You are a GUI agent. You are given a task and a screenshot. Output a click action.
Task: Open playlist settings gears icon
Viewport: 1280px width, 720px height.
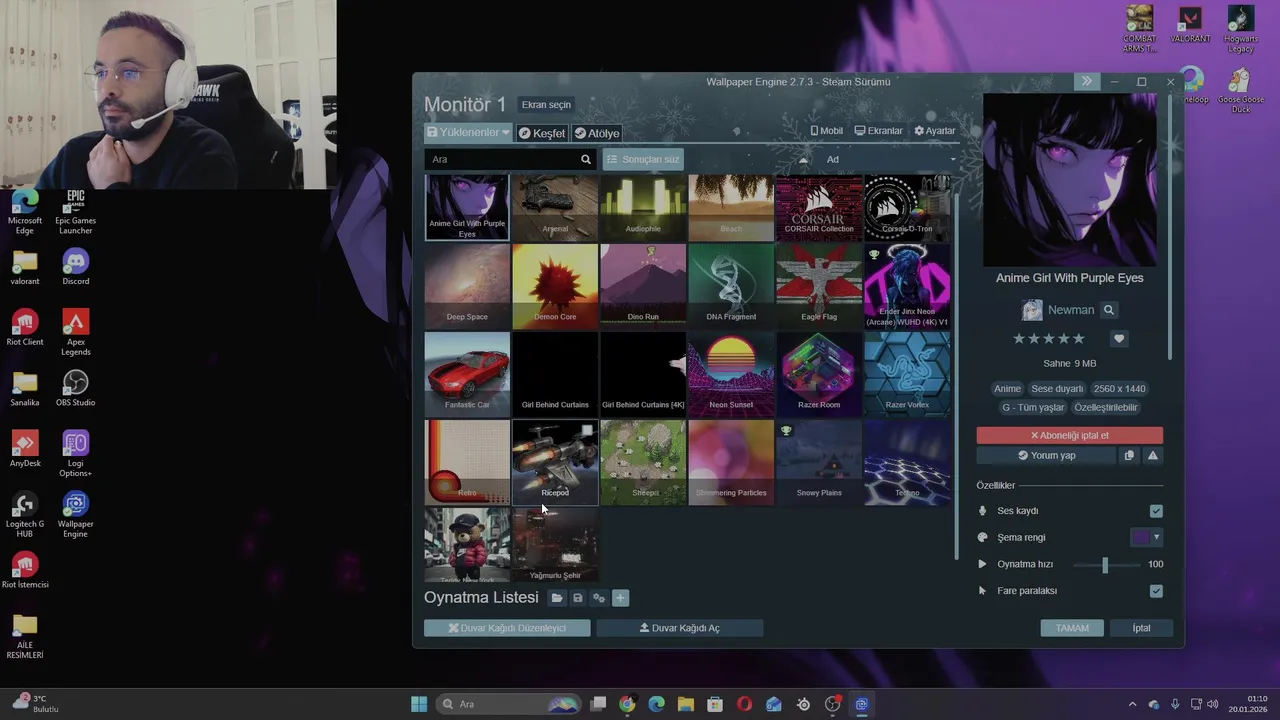point(598,598)
